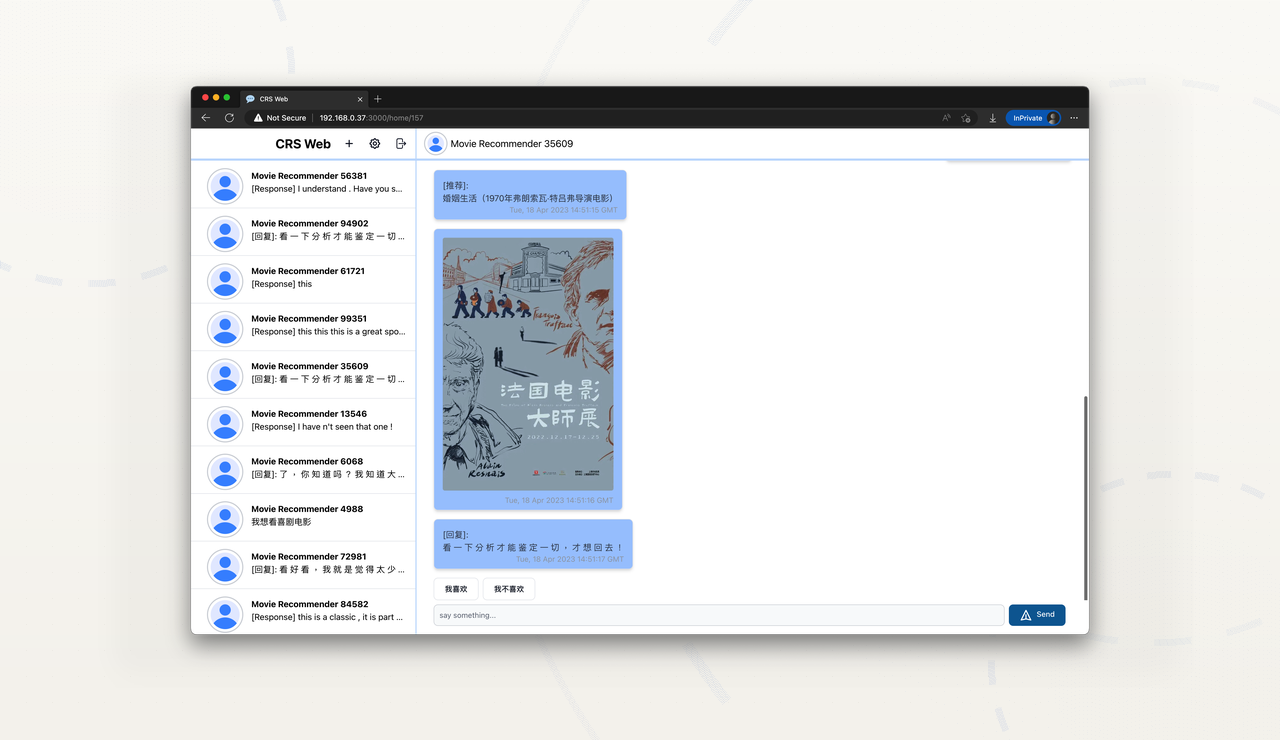Click the chat area vertical scrollbar

point(1085,497)
